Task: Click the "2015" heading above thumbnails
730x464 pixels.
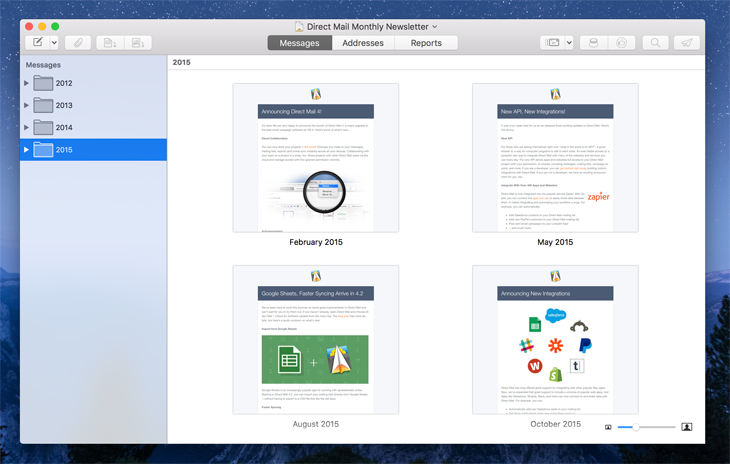Action: pyautogui.click(x=181, y=62)
